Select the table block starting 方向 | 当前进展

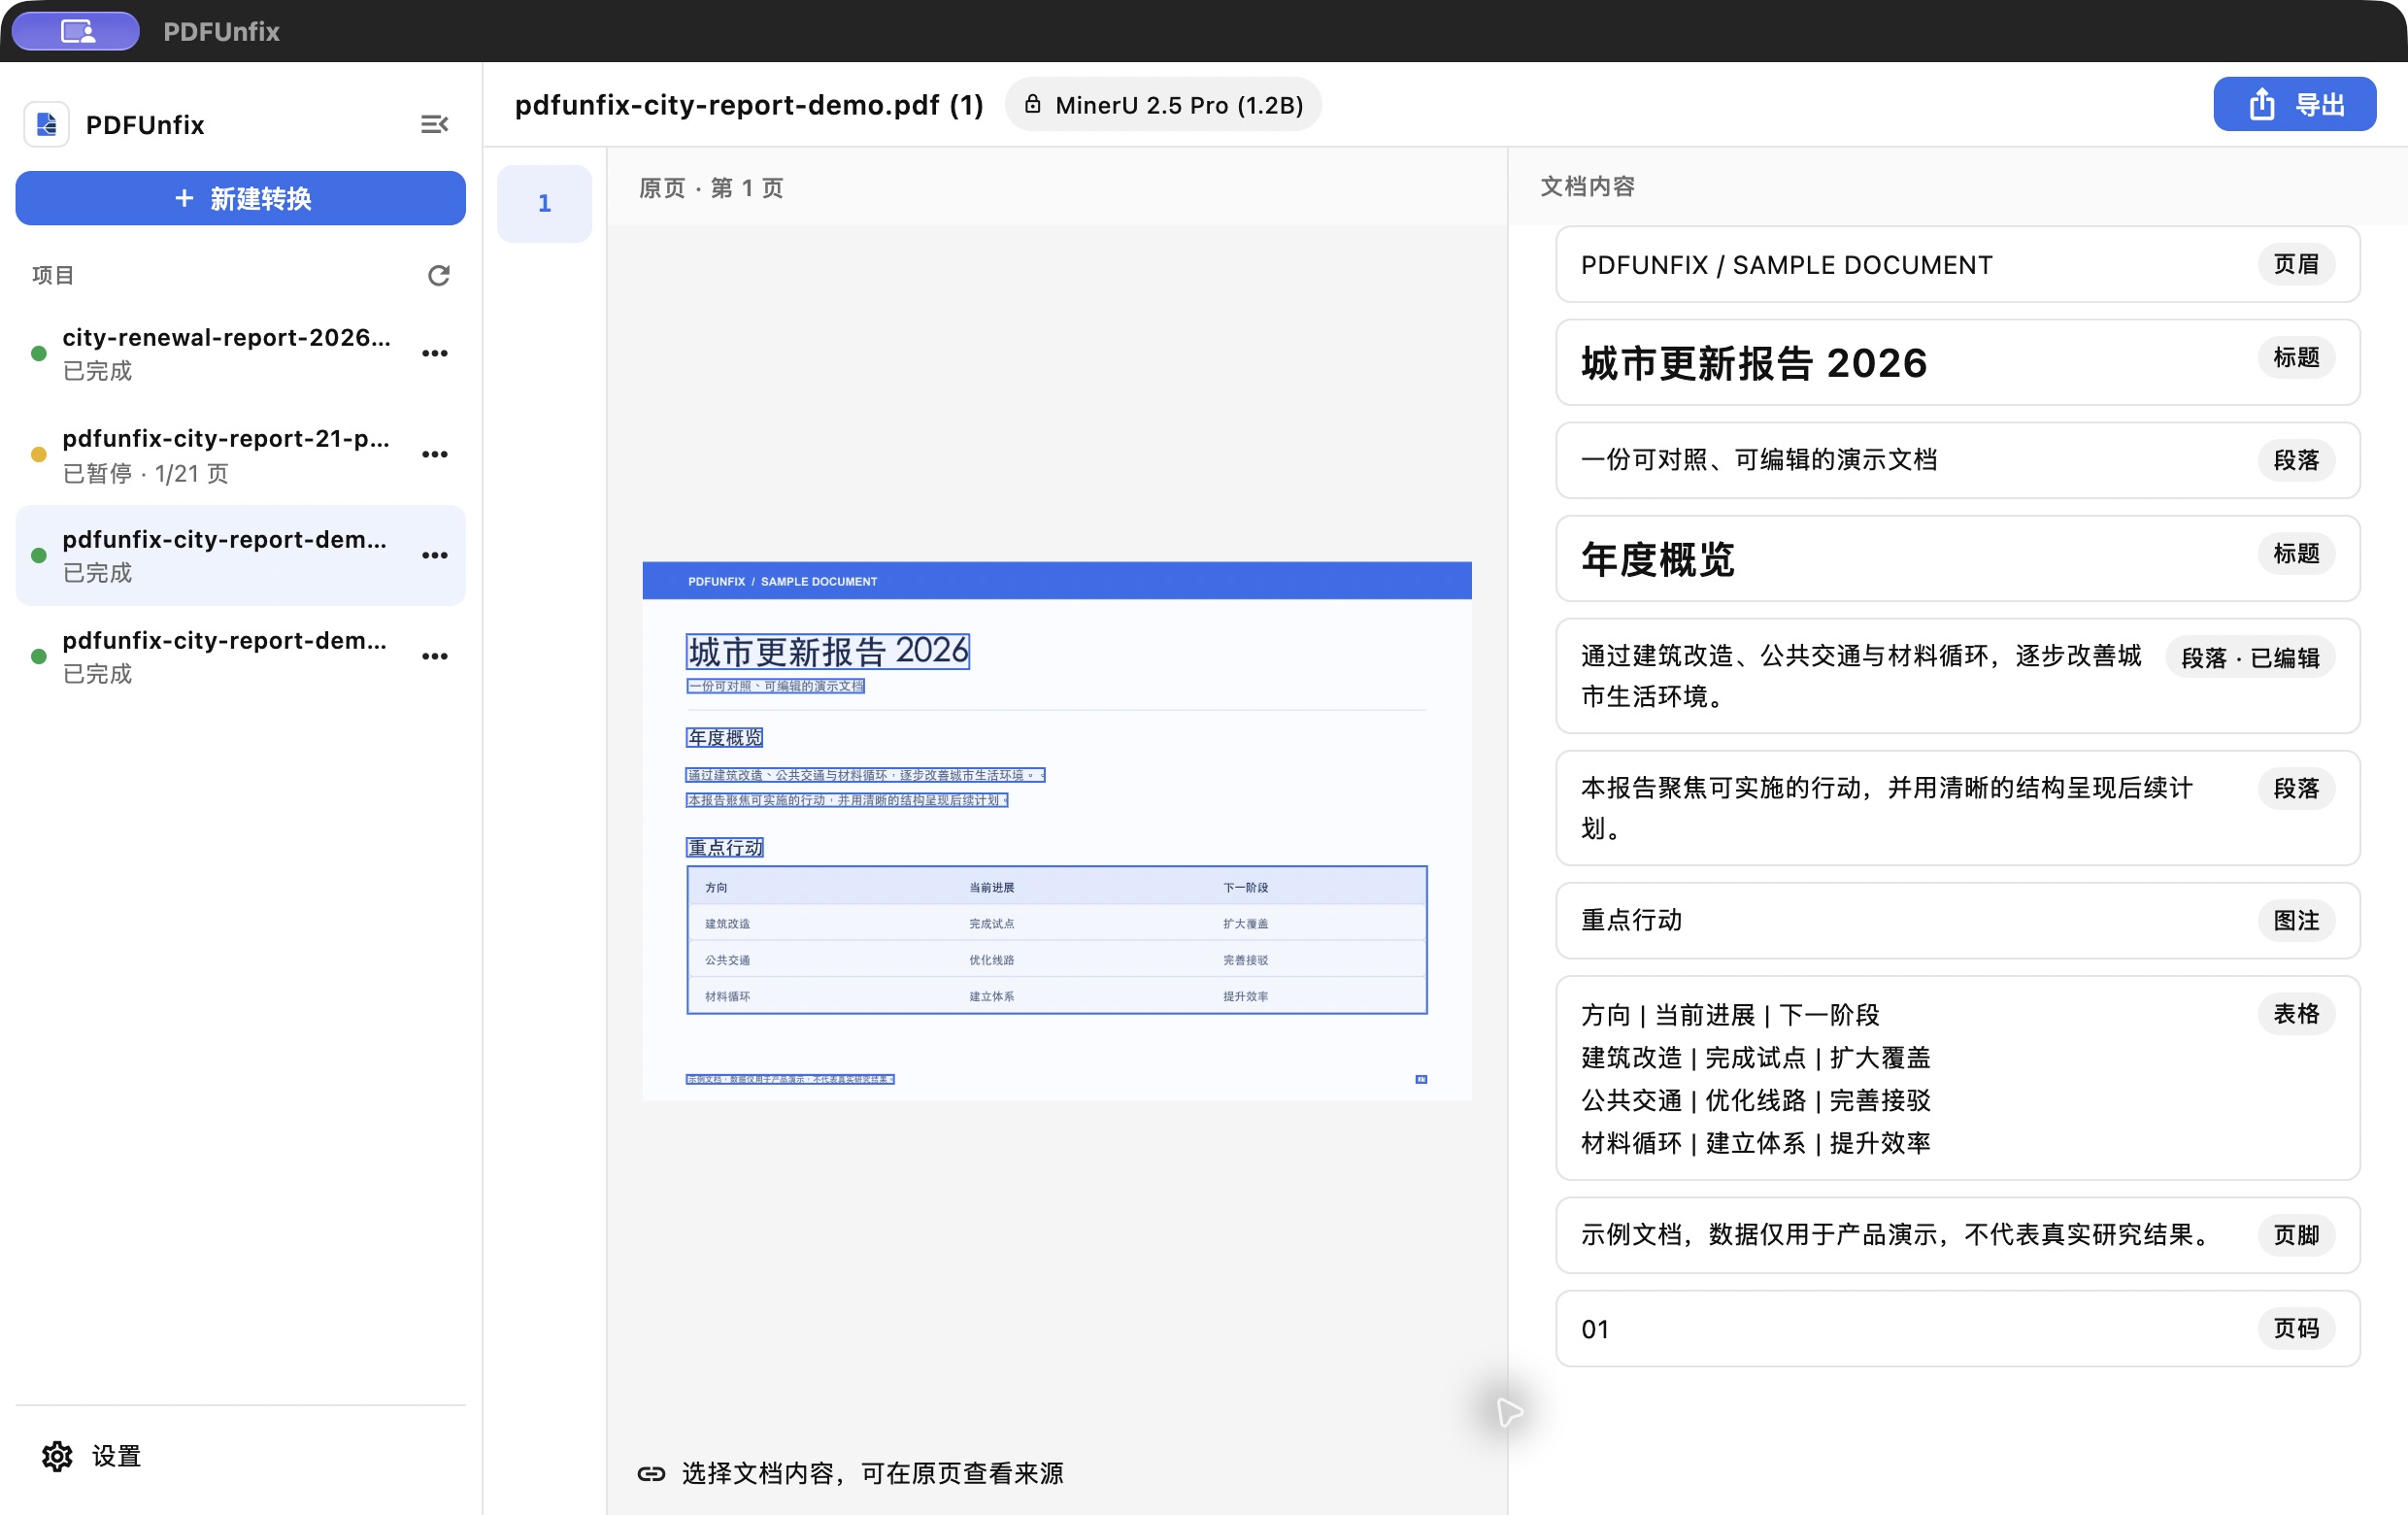(1957, 1078)
